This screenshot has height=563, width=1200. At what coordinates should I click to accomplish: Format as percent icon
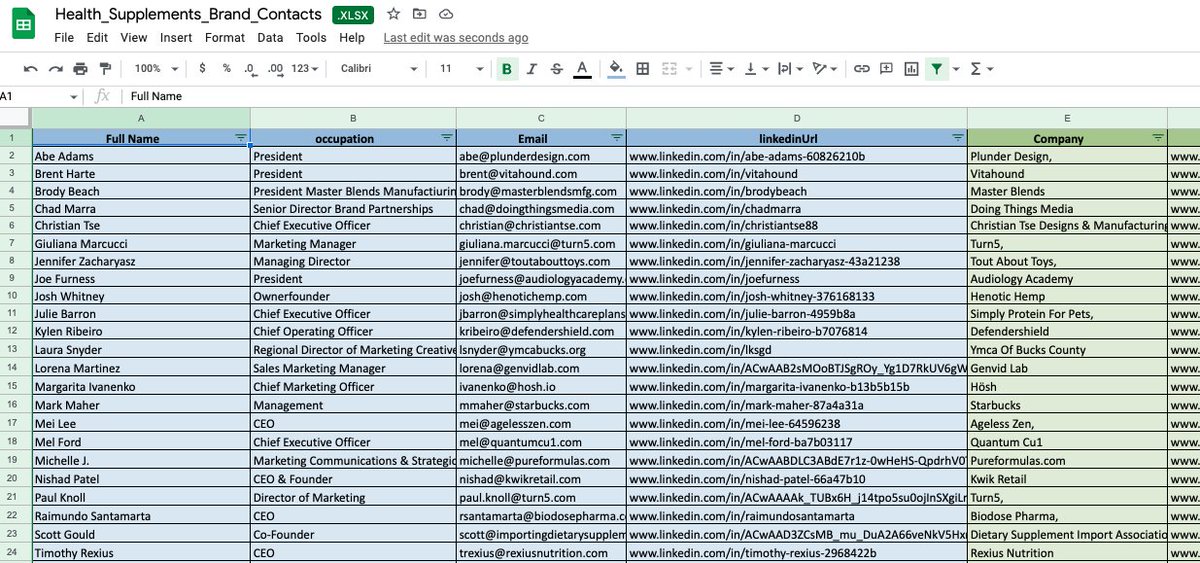click(227, 68)
